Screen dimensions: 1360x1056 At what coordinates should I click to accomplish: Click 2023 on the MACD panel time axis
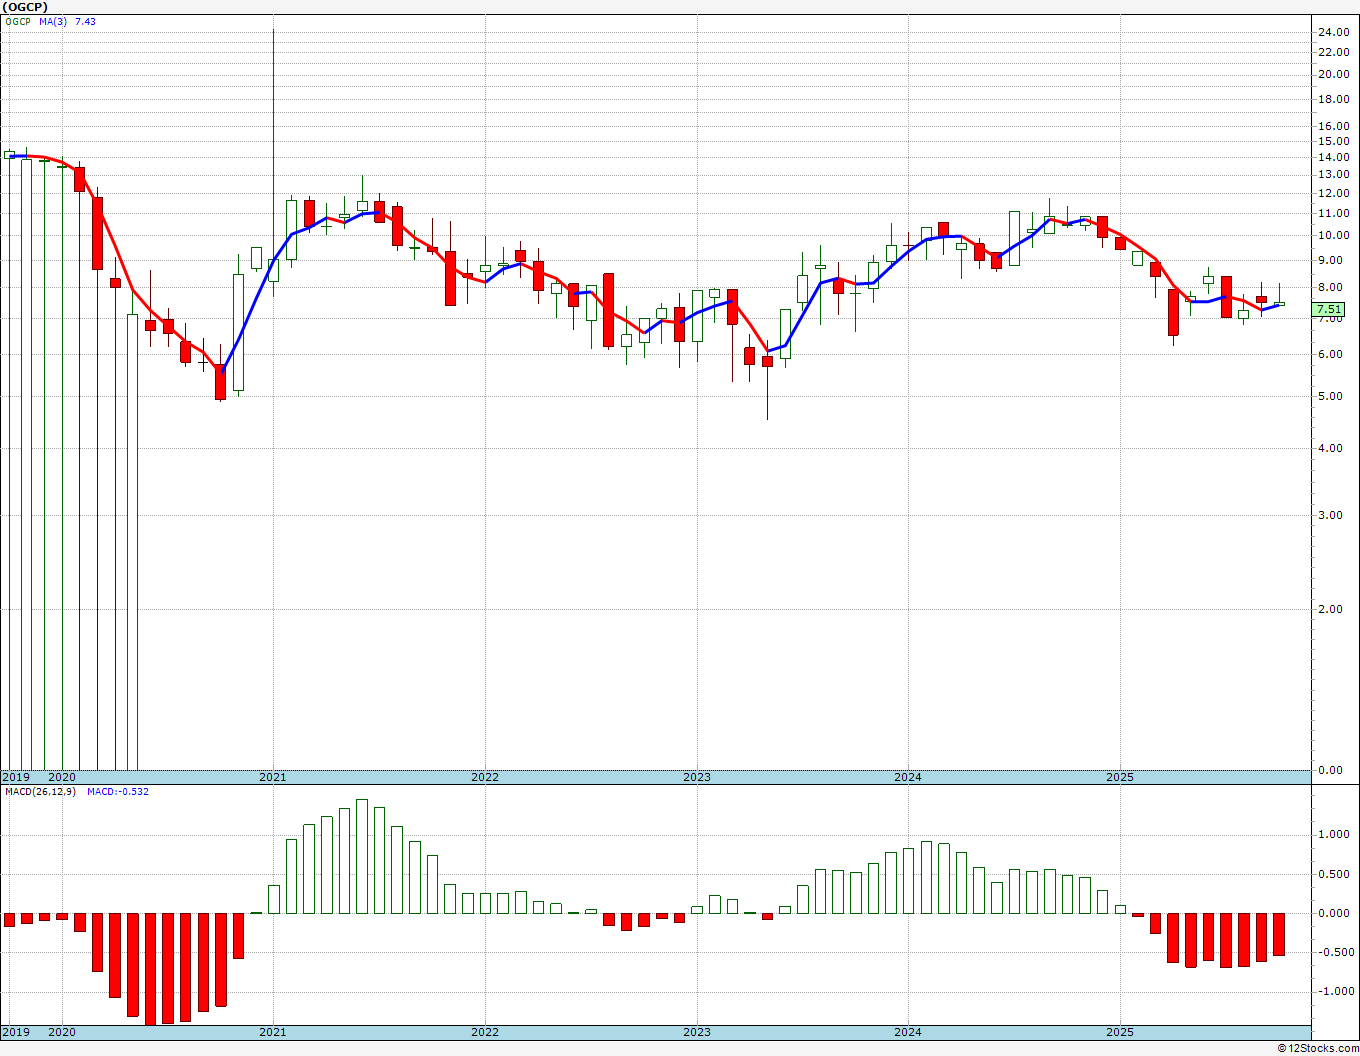click(697, 1032)
